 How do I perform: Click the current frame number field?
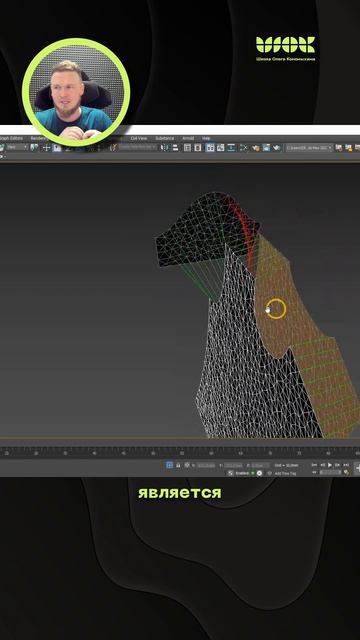coord(330,472)
